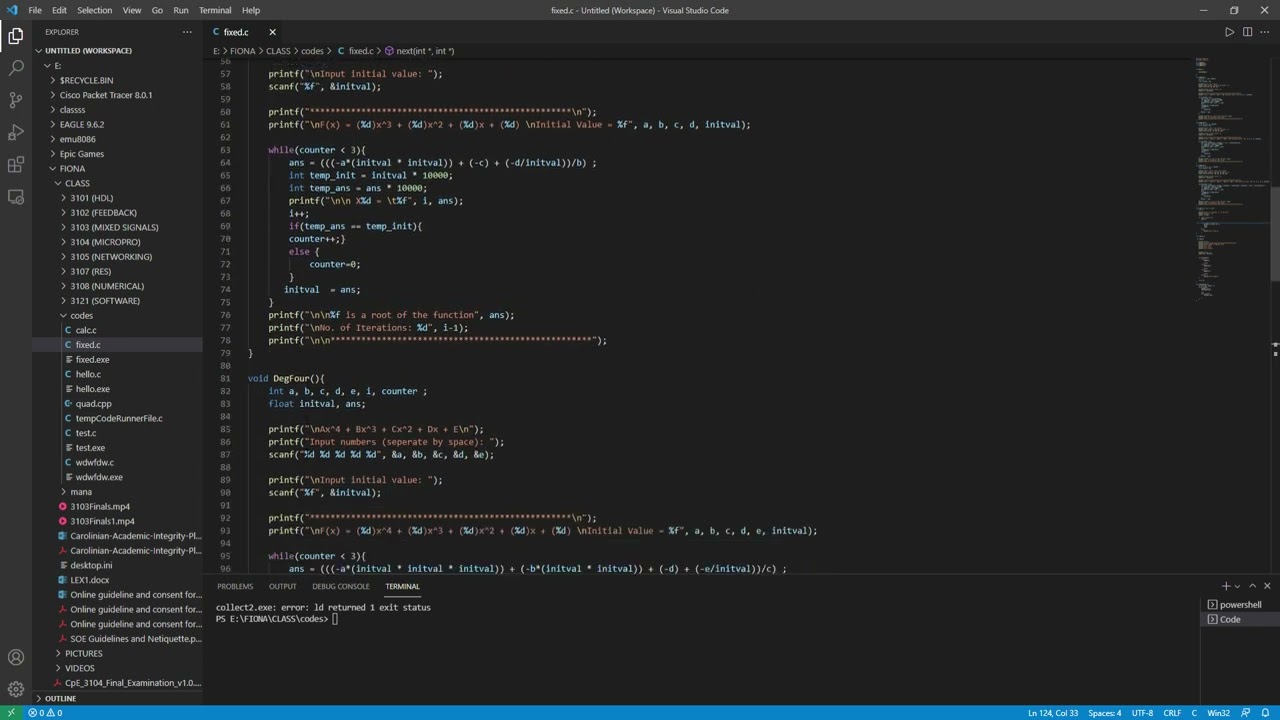The height and width of the screenshot is (720, 1280).
Task: Open Explorer Views and More Actions ellipsis
Action: click(x=187, y=32)
